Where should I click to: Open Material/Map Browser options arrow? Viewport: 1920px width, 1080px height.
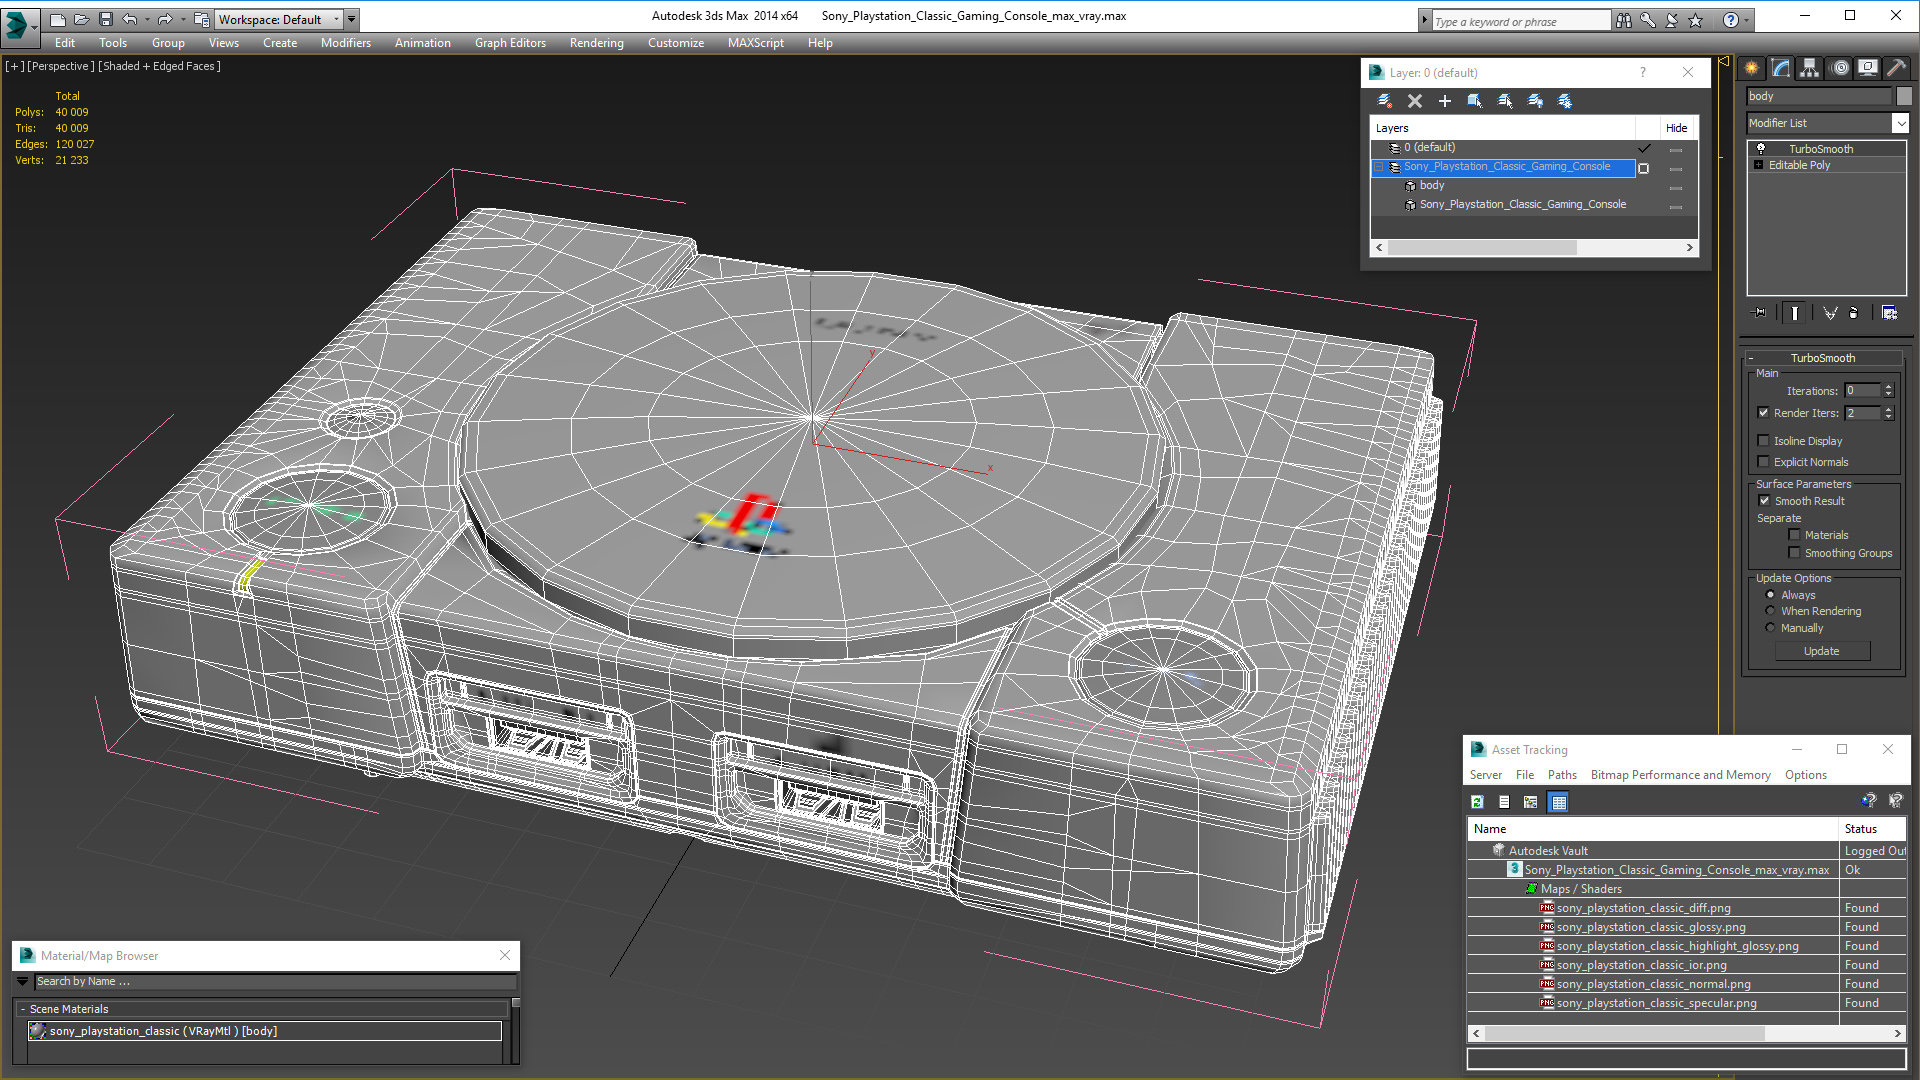(x=23, y=982)
